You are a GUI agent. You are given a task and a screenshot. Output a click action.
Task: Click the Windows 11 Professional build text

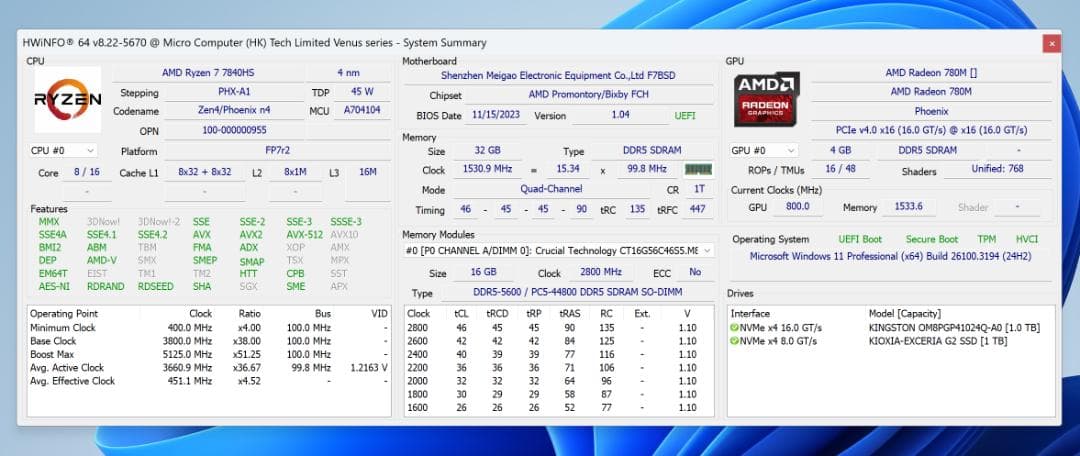pos(890,256)
